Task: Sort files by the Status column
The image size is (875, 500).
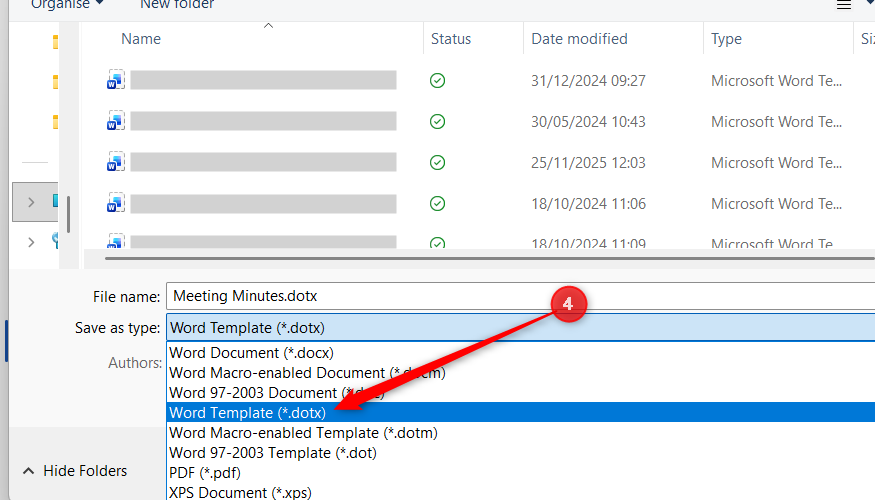Action: point(451,39)
